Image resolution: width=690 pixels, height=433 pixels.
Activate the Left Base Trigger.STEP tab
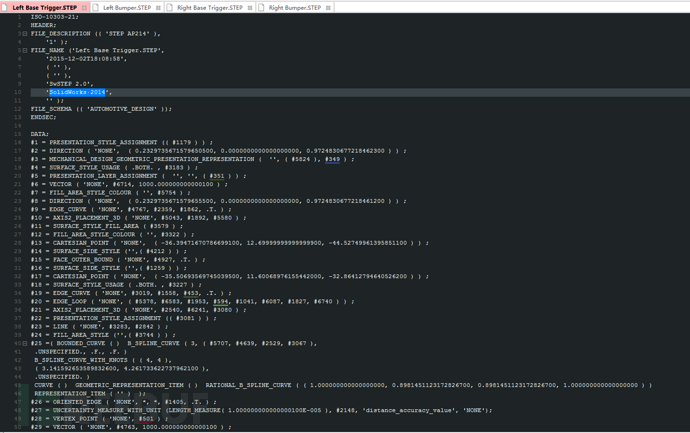pos(44,7)
